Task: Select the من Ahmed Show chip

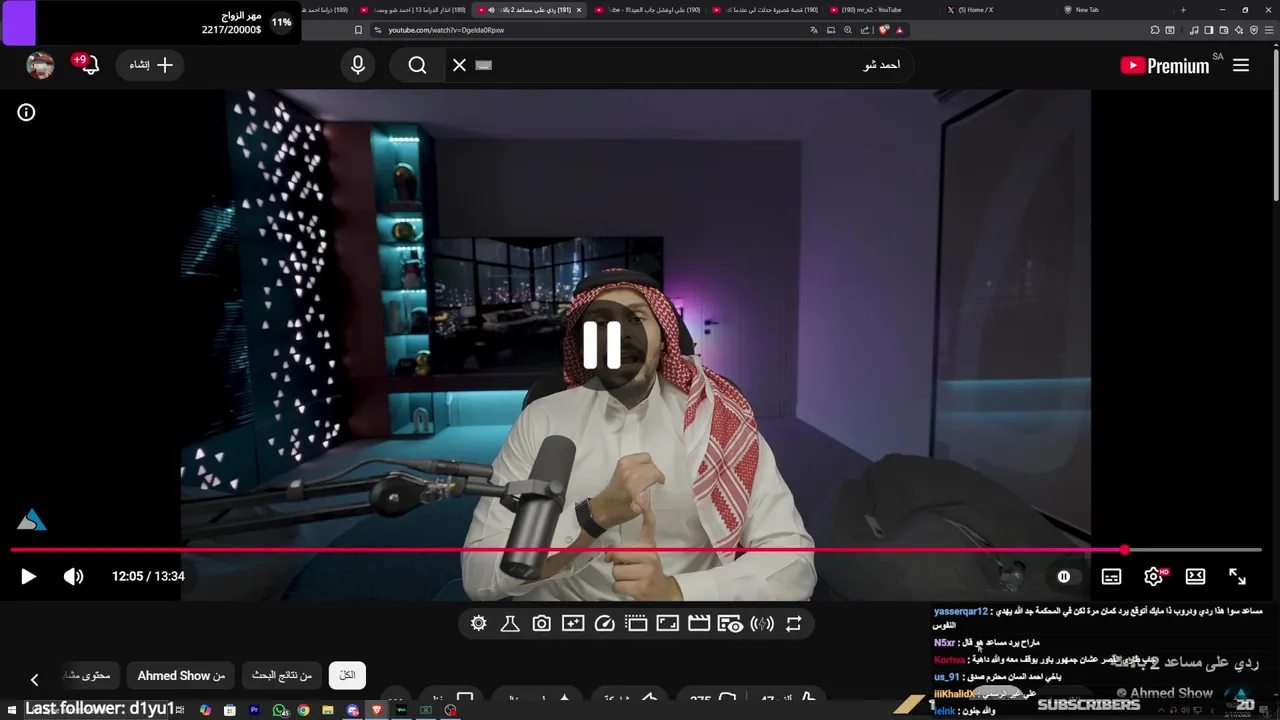Action: [x=181, y=676]
